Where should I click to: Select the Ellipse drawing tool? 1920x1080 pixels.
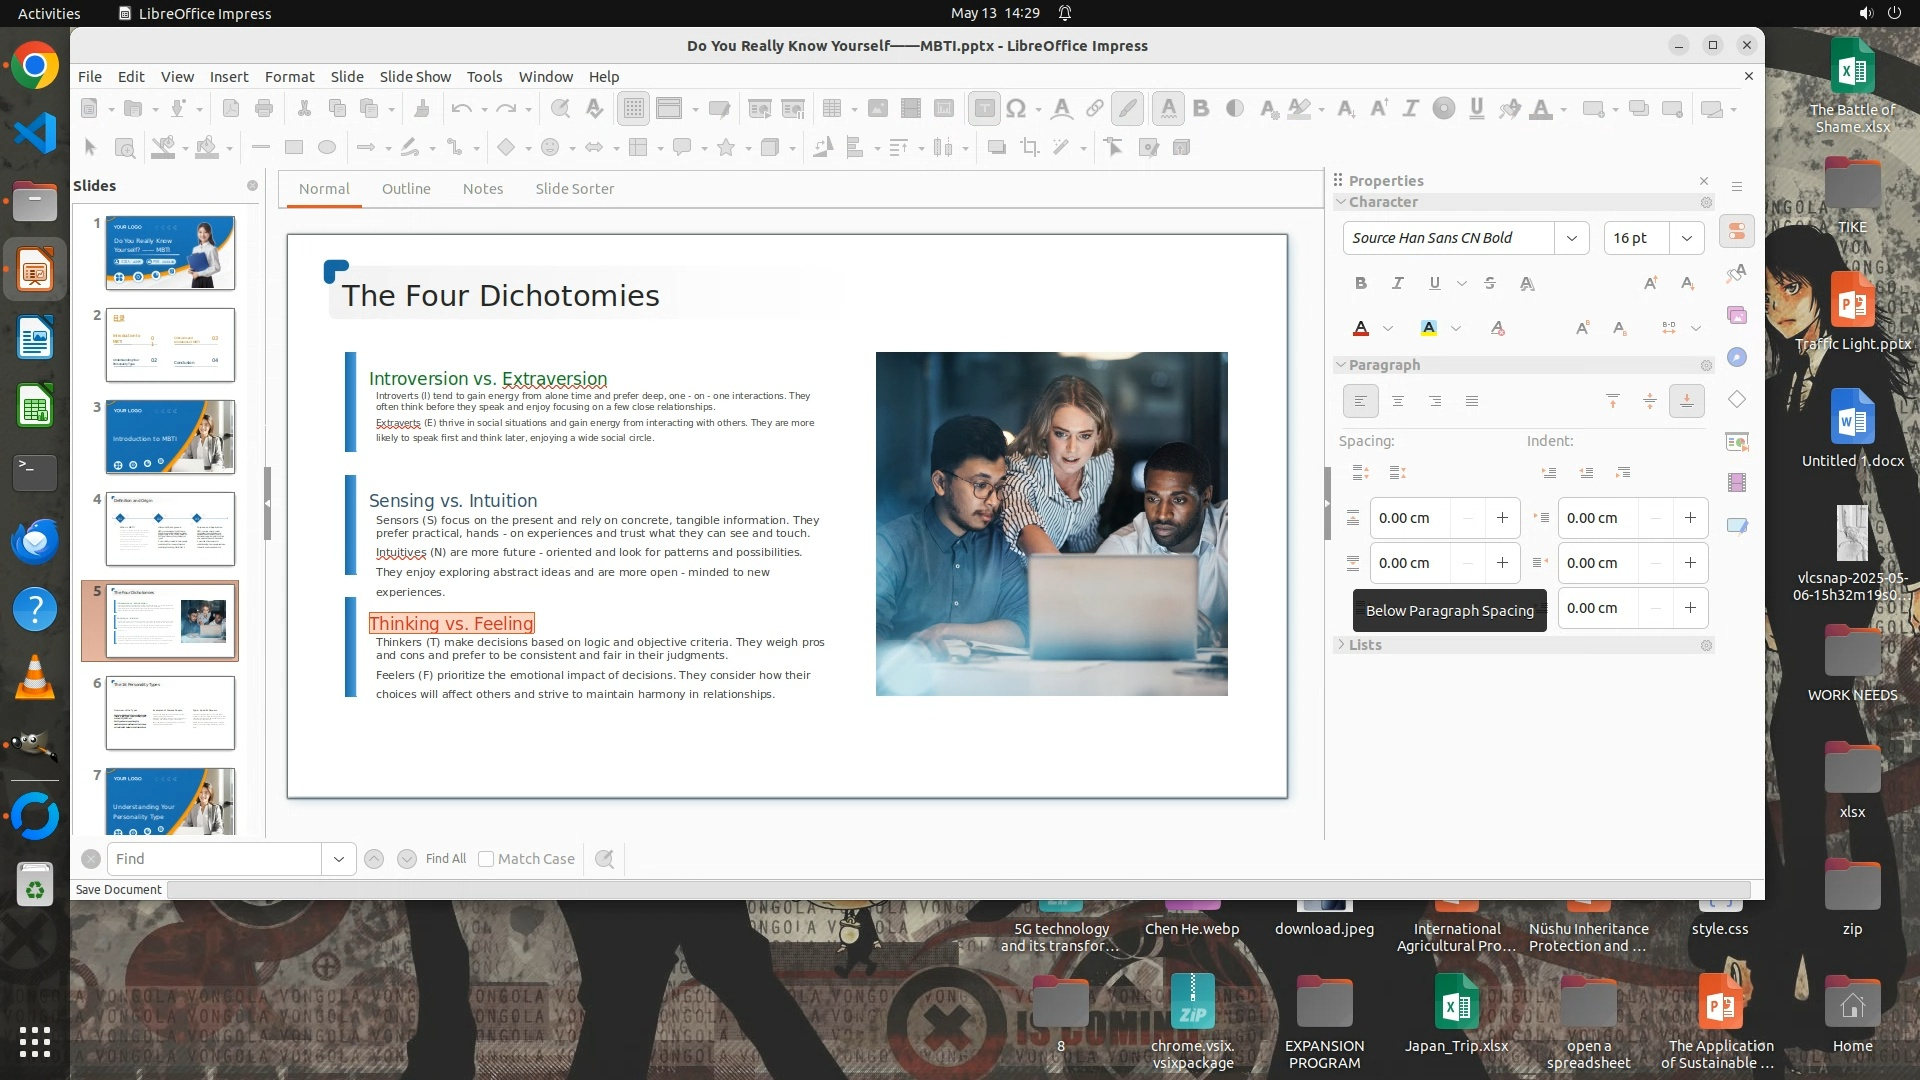click(327, 148)
